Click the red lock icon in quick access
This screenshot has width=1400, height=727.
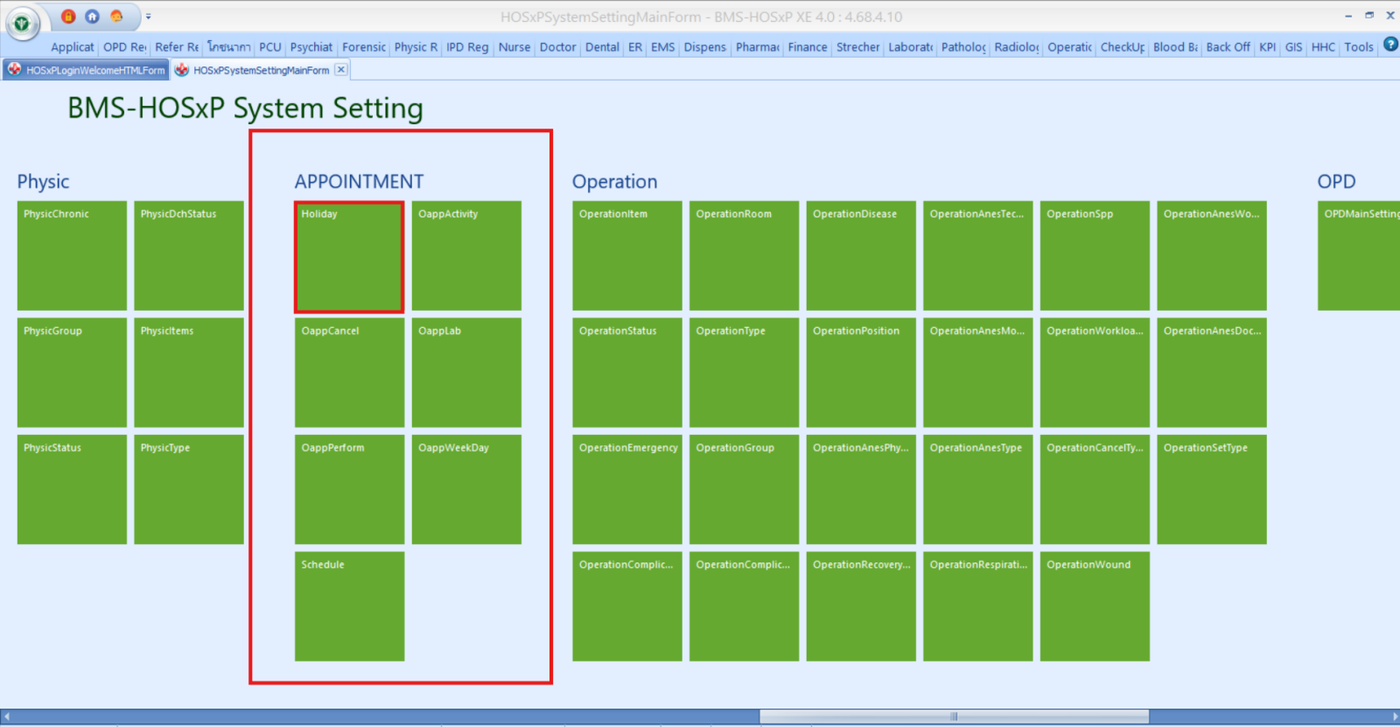tap(68, 16)
